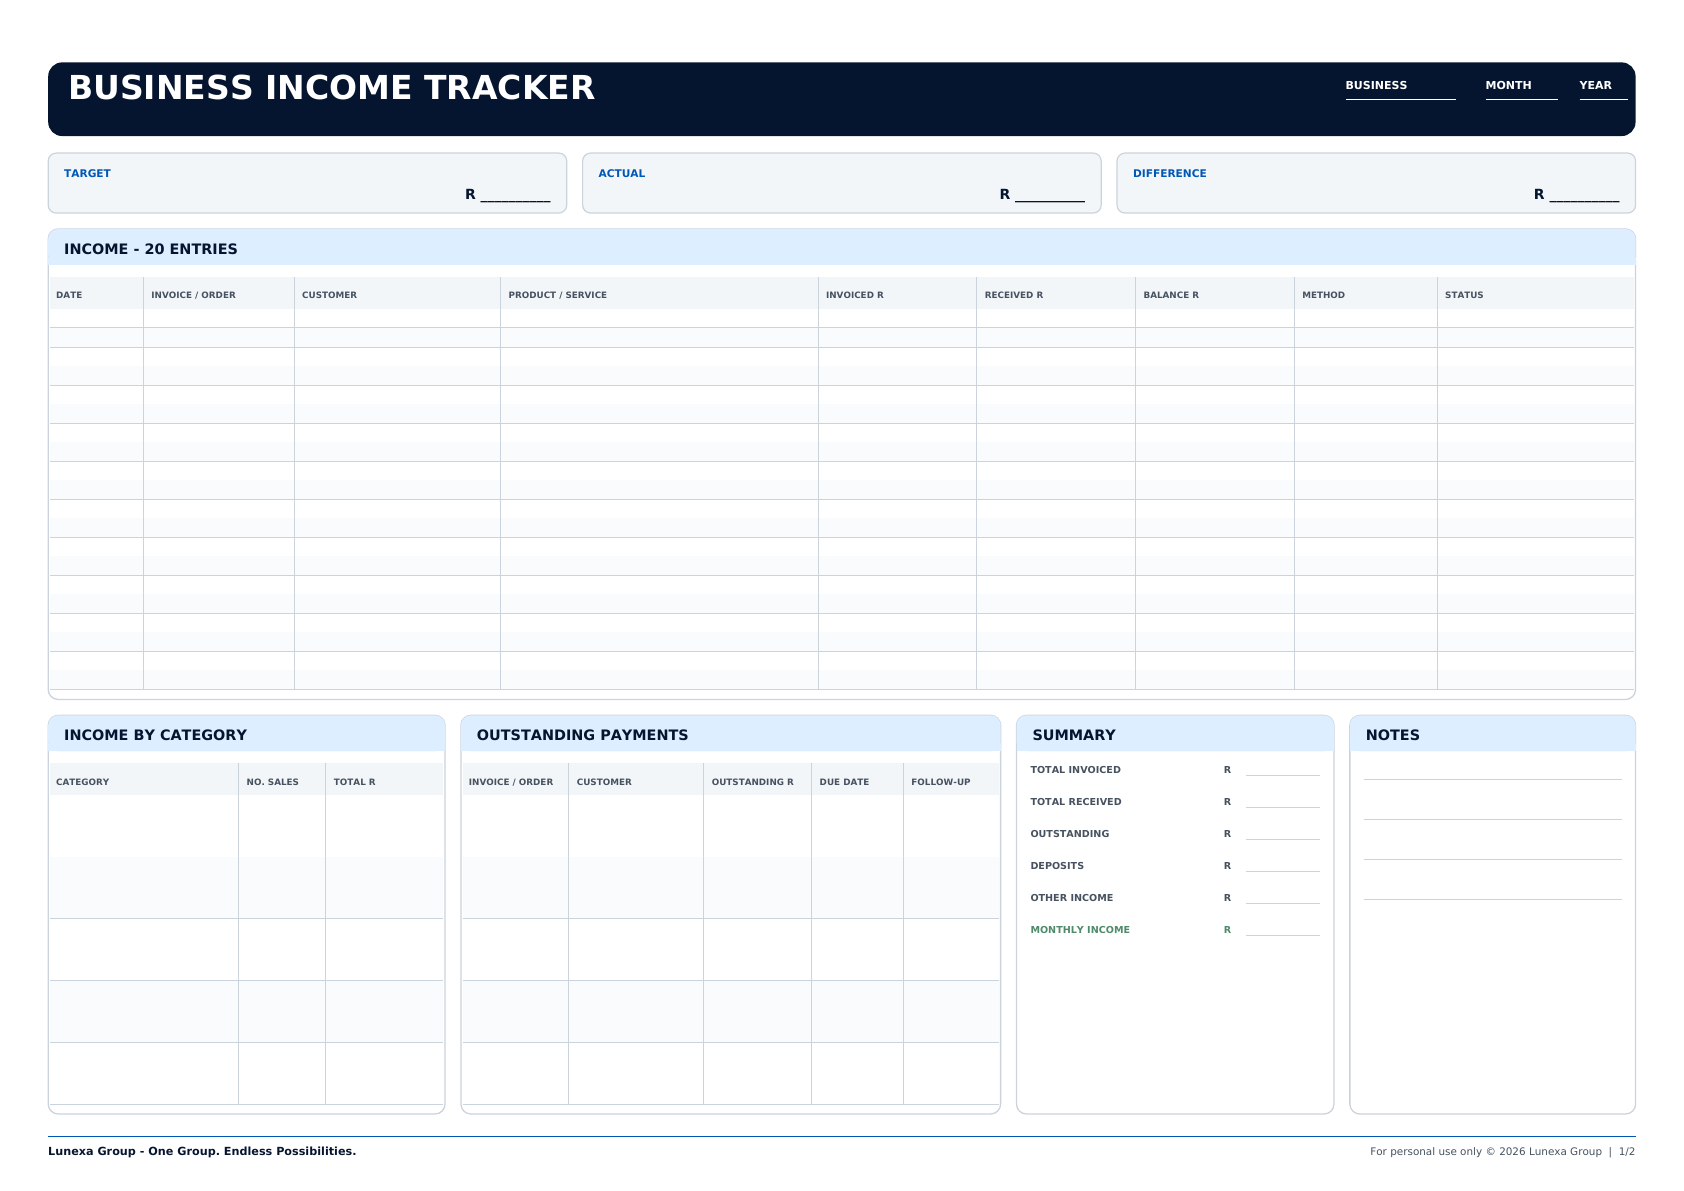Image resolution: width=1684 pixels, height=1191 pixels.
Task: Click the Target amount blank line
Action: click(x=515, y=195)
